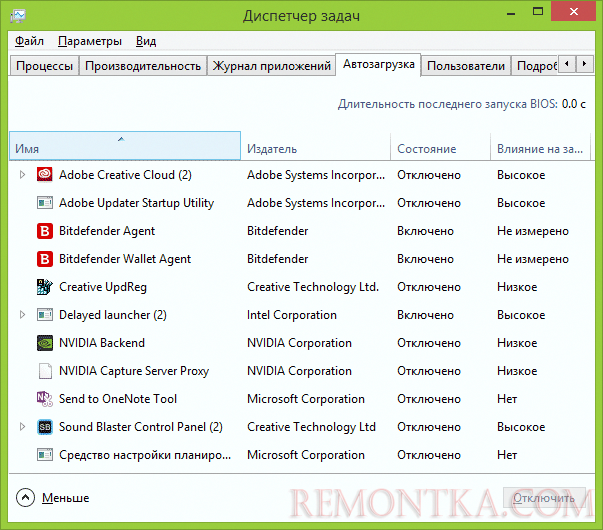Click the Bitdefender Wallet Agent icon
603x530 pixels.
[x=45, y=259]
